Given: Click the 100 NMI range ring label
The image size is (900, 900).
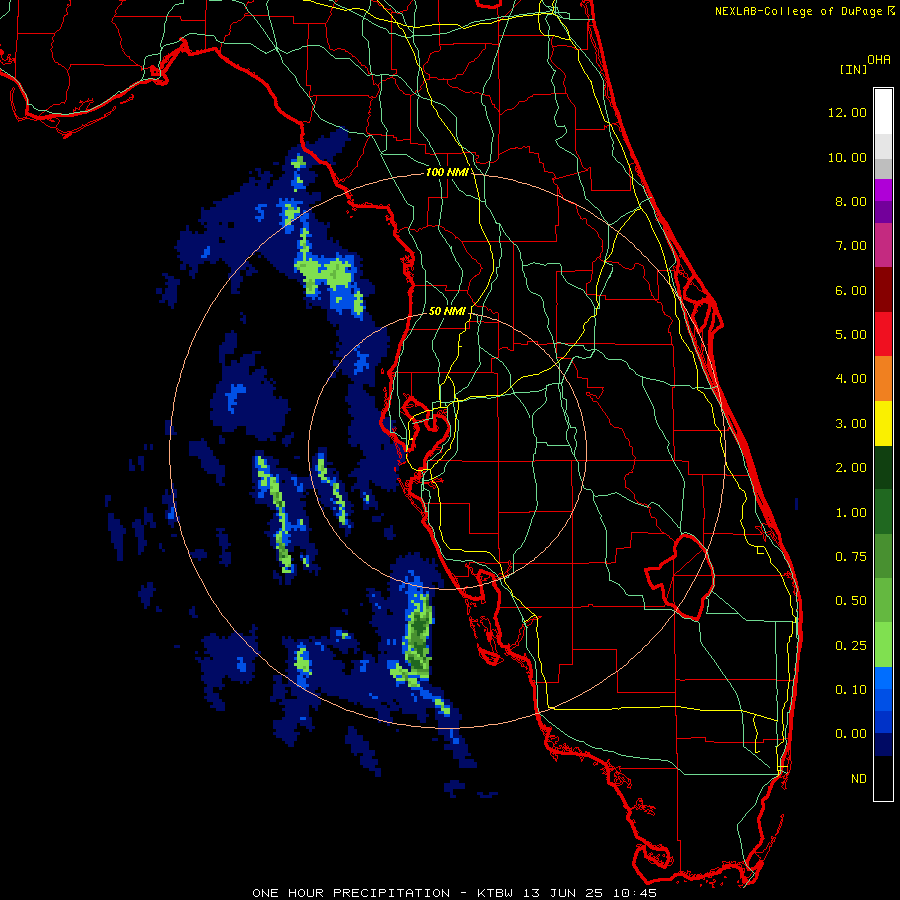Looking at the screenshot, I should (447, 172).
